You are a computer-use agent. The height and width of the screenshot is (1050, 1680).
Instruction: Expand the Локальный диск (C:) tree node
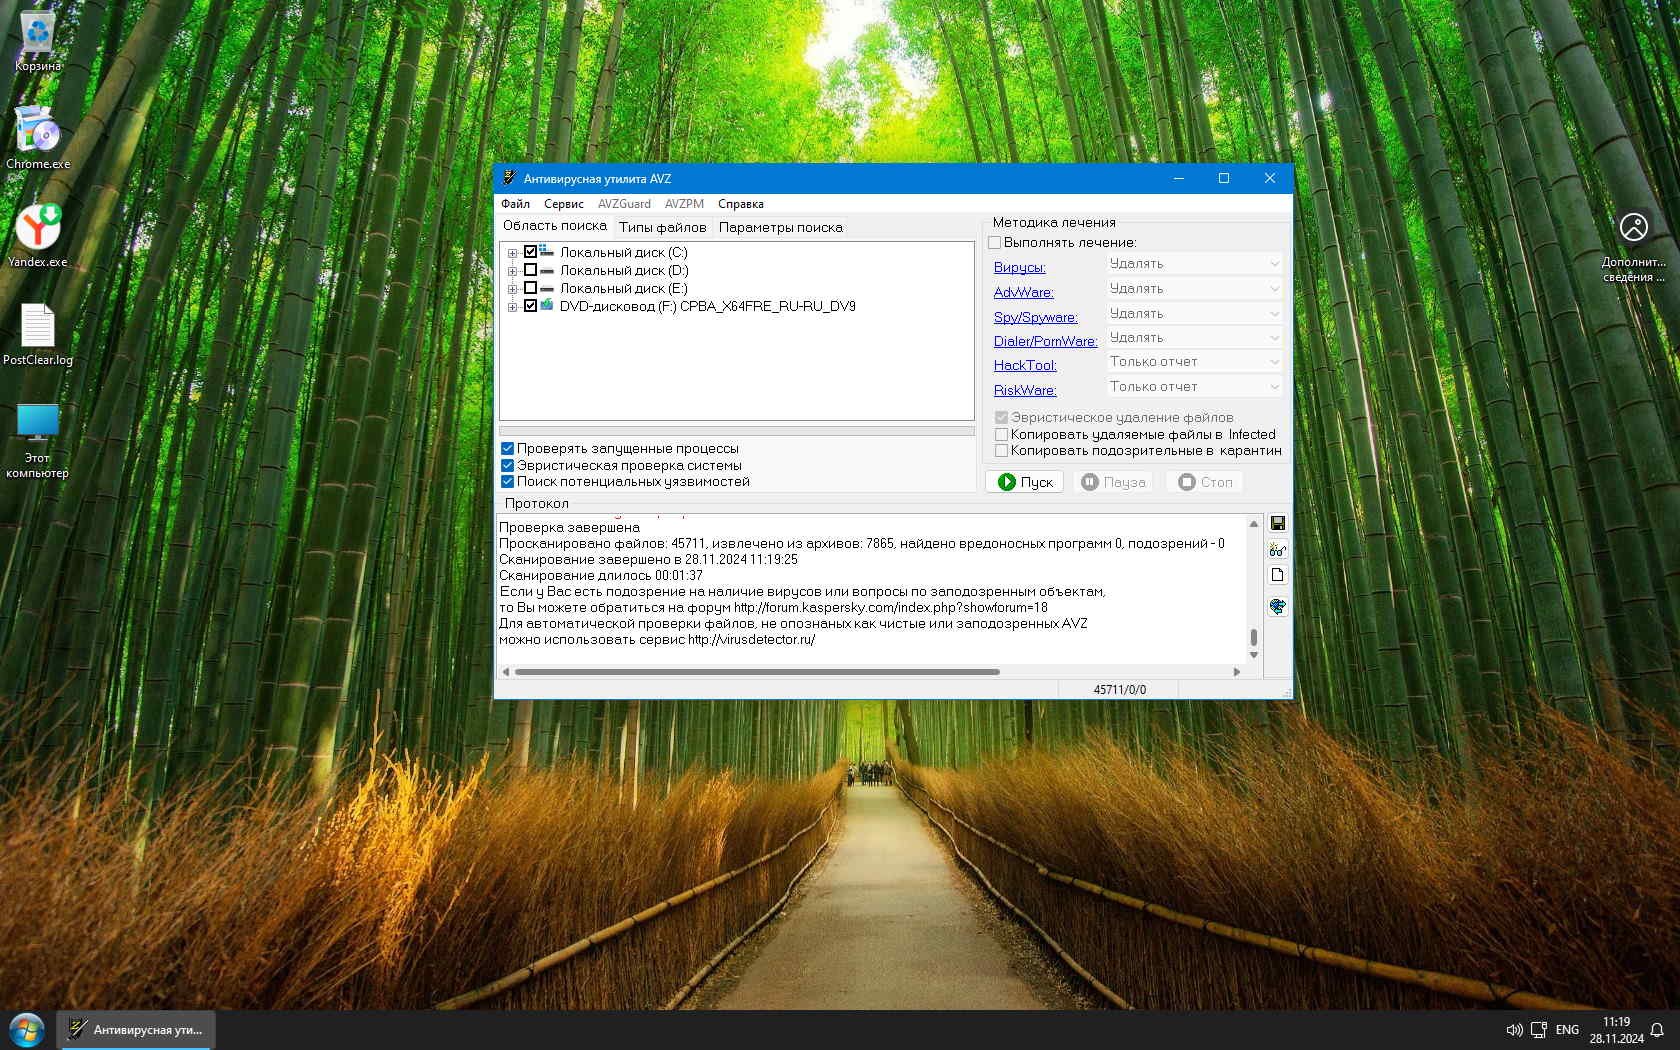512,253
